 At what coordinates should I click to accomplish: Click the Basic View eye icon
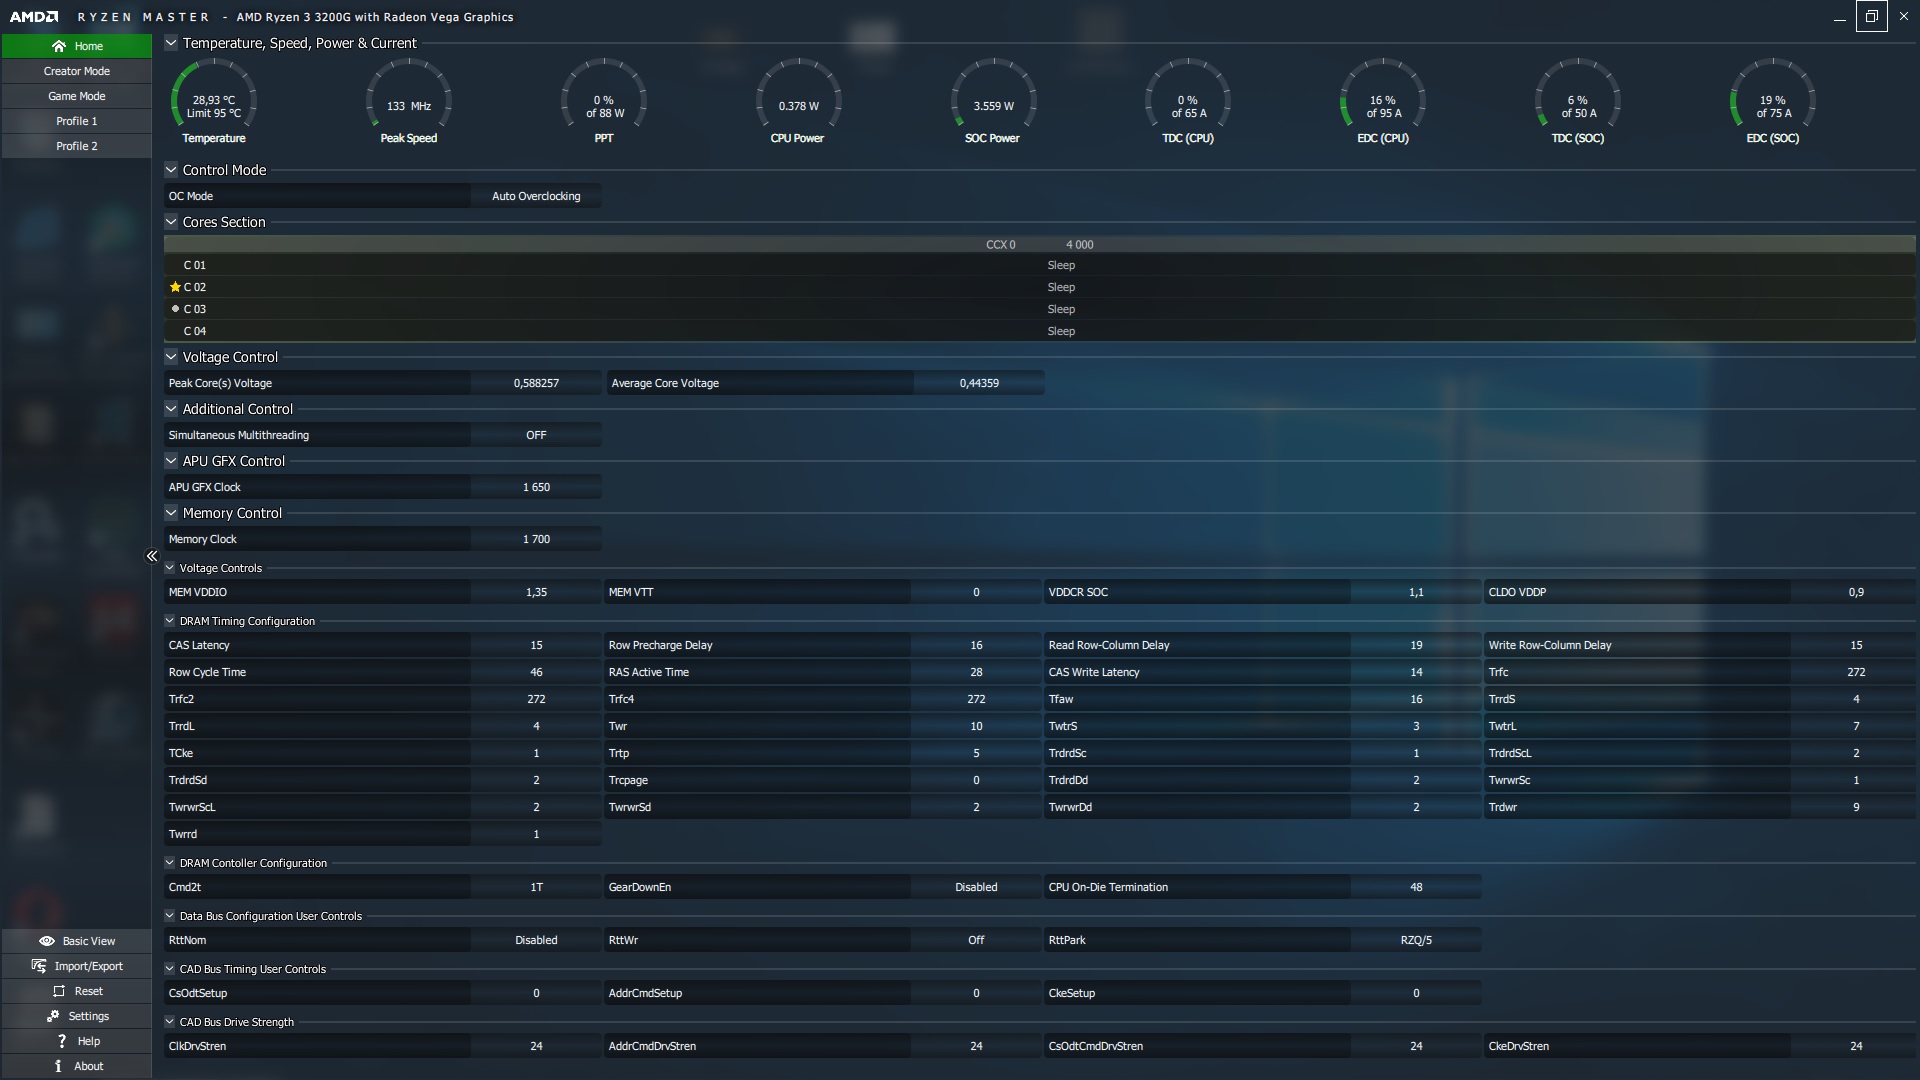tap(46, 941)
